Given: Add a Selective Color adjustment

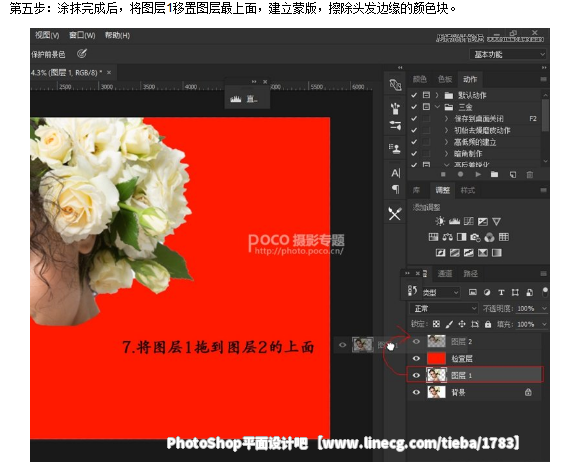Looking at the screenshot, I should [483, 253].
